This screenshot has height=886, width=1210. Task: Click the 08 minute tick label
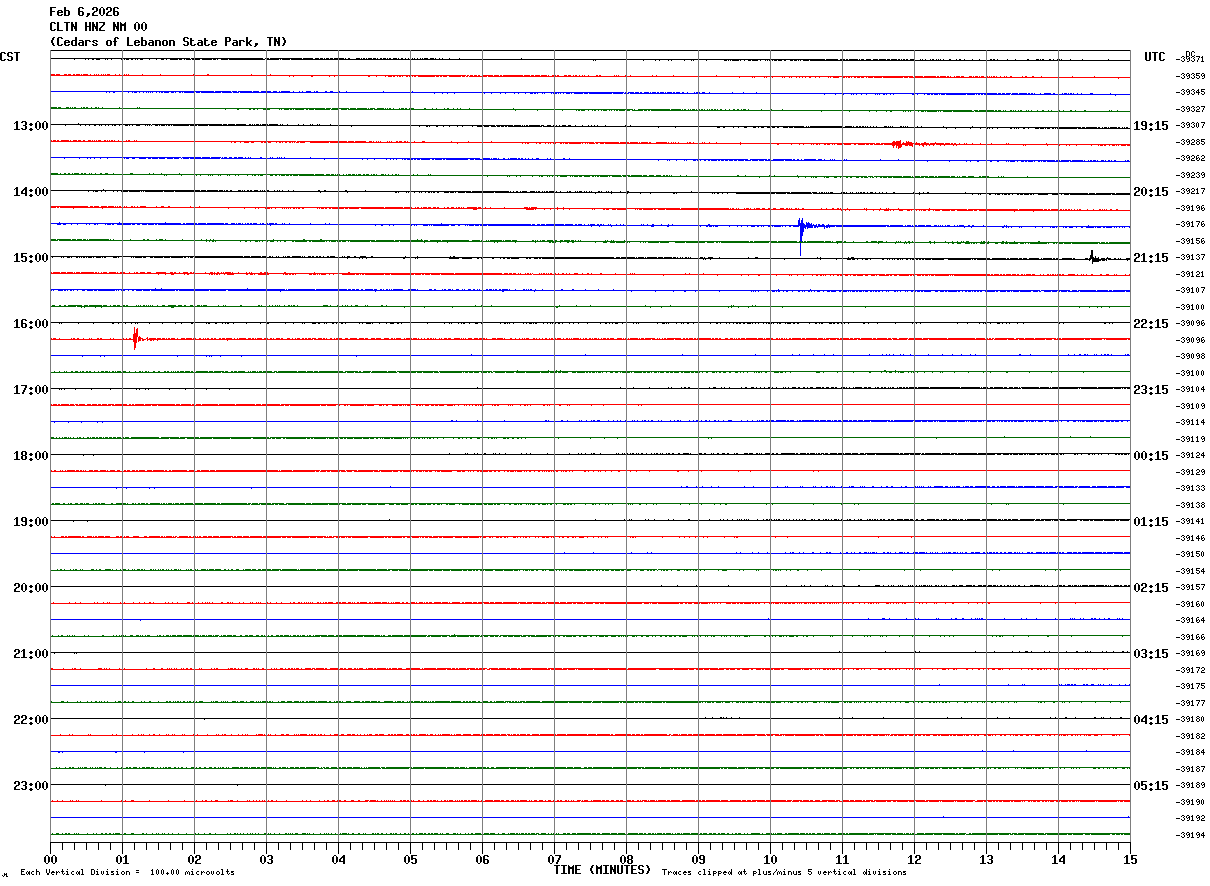tap(627, 859)
